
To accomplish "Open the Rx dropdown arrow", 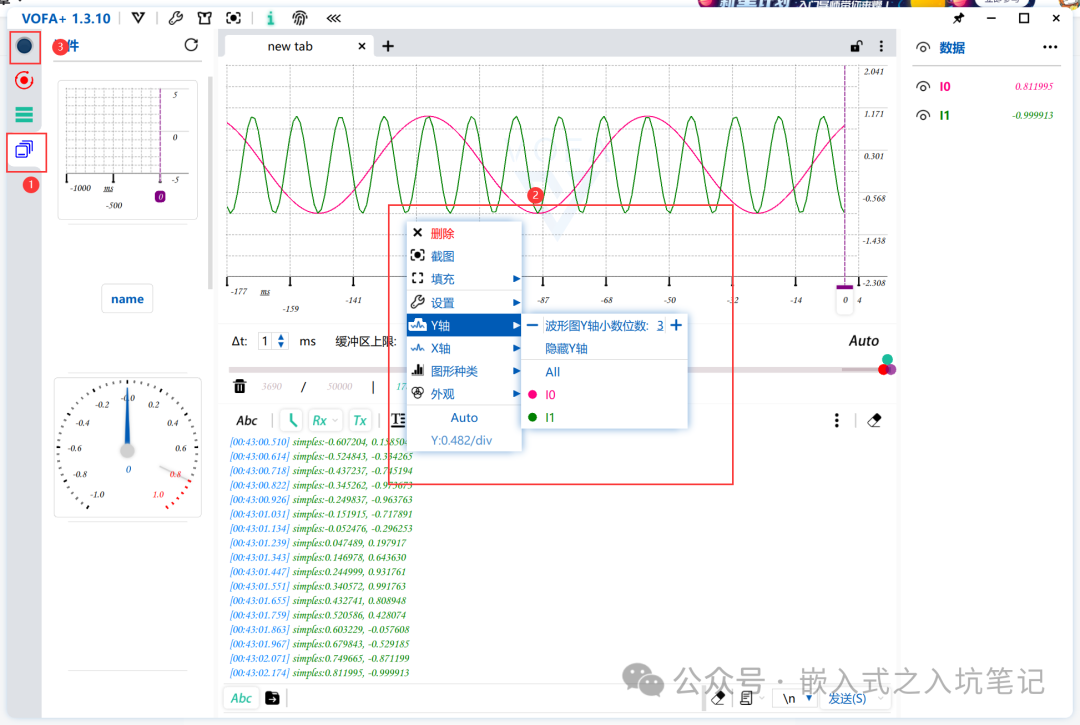I will pyautogui.click(x=335, y=420).
